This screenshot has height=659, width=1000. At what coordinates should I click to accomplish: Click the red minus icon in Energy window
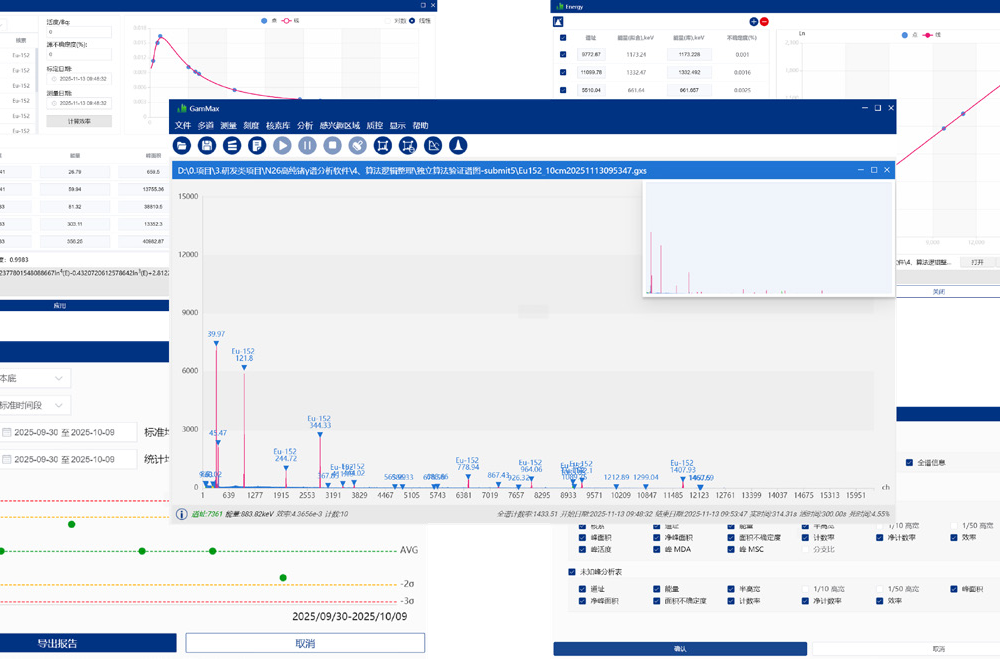[764, 22]
